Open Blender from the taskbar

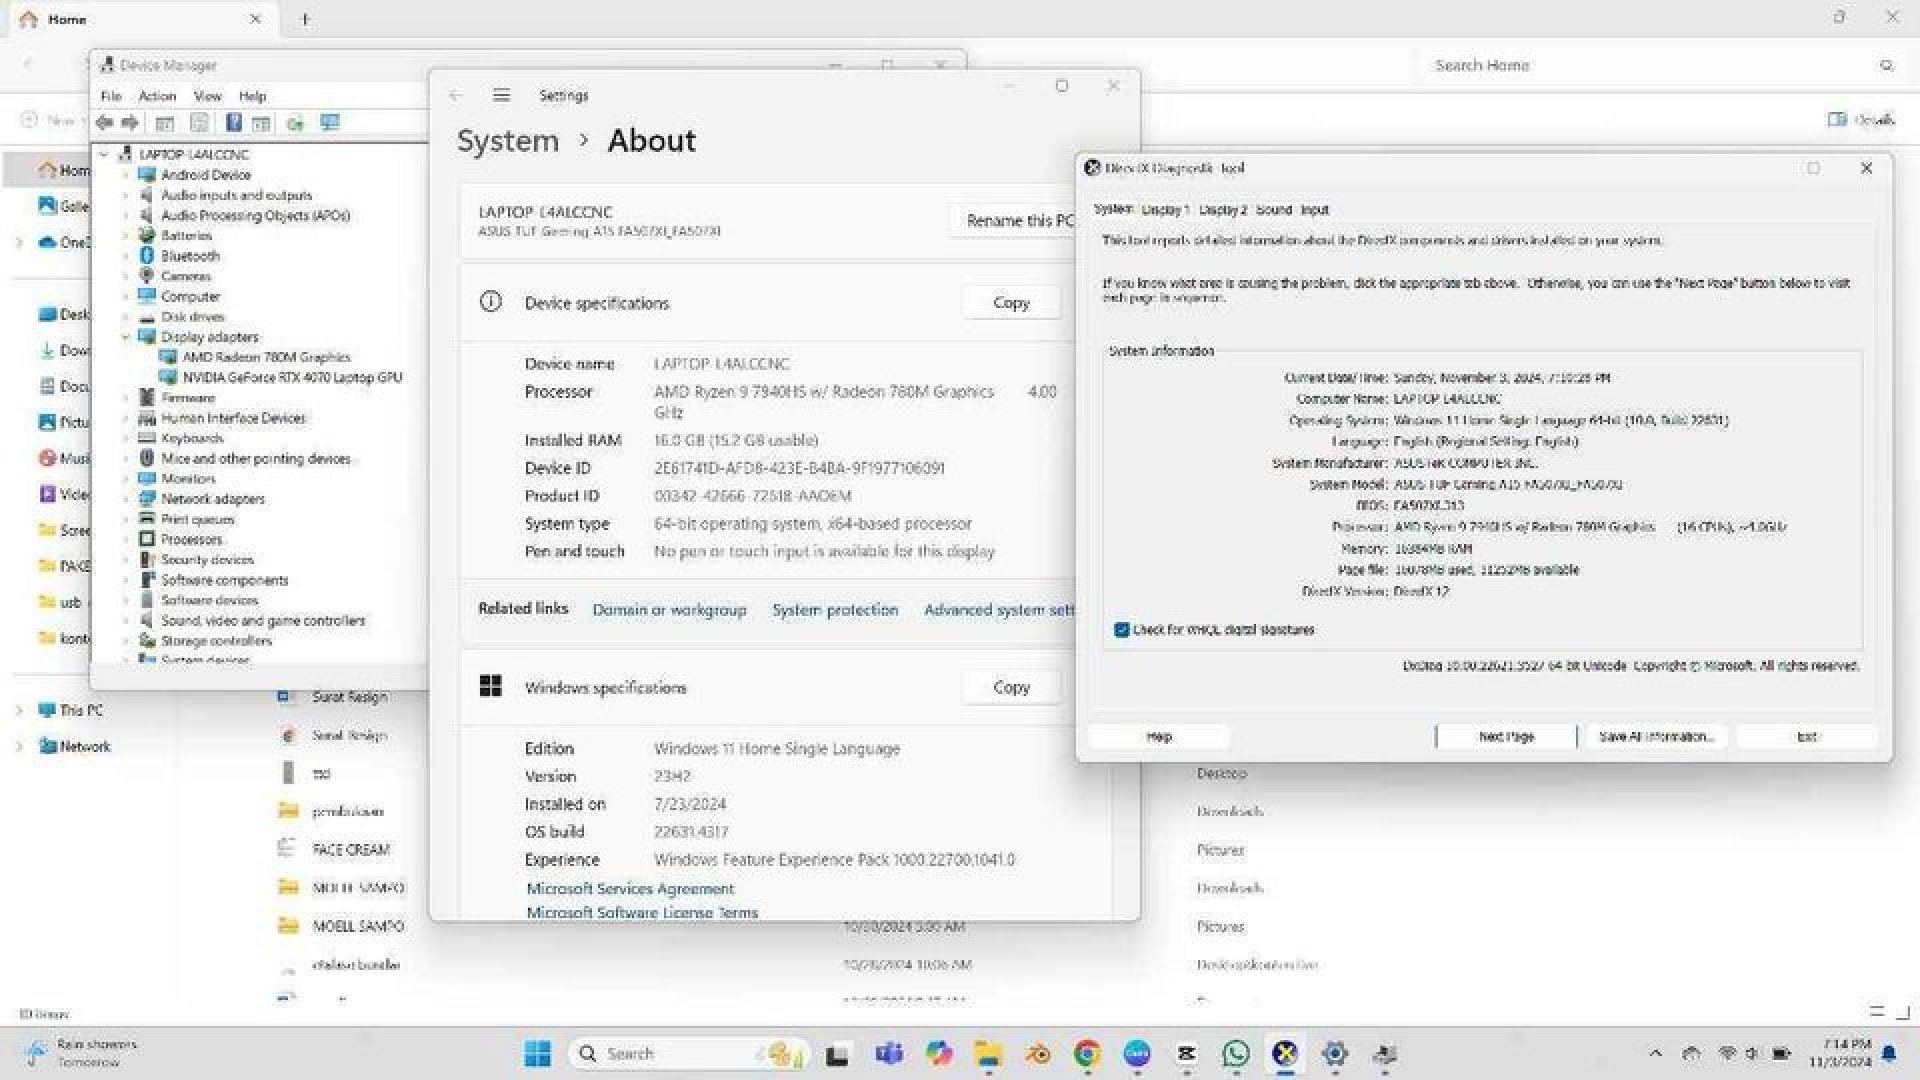click(x=1038, y=1053)
